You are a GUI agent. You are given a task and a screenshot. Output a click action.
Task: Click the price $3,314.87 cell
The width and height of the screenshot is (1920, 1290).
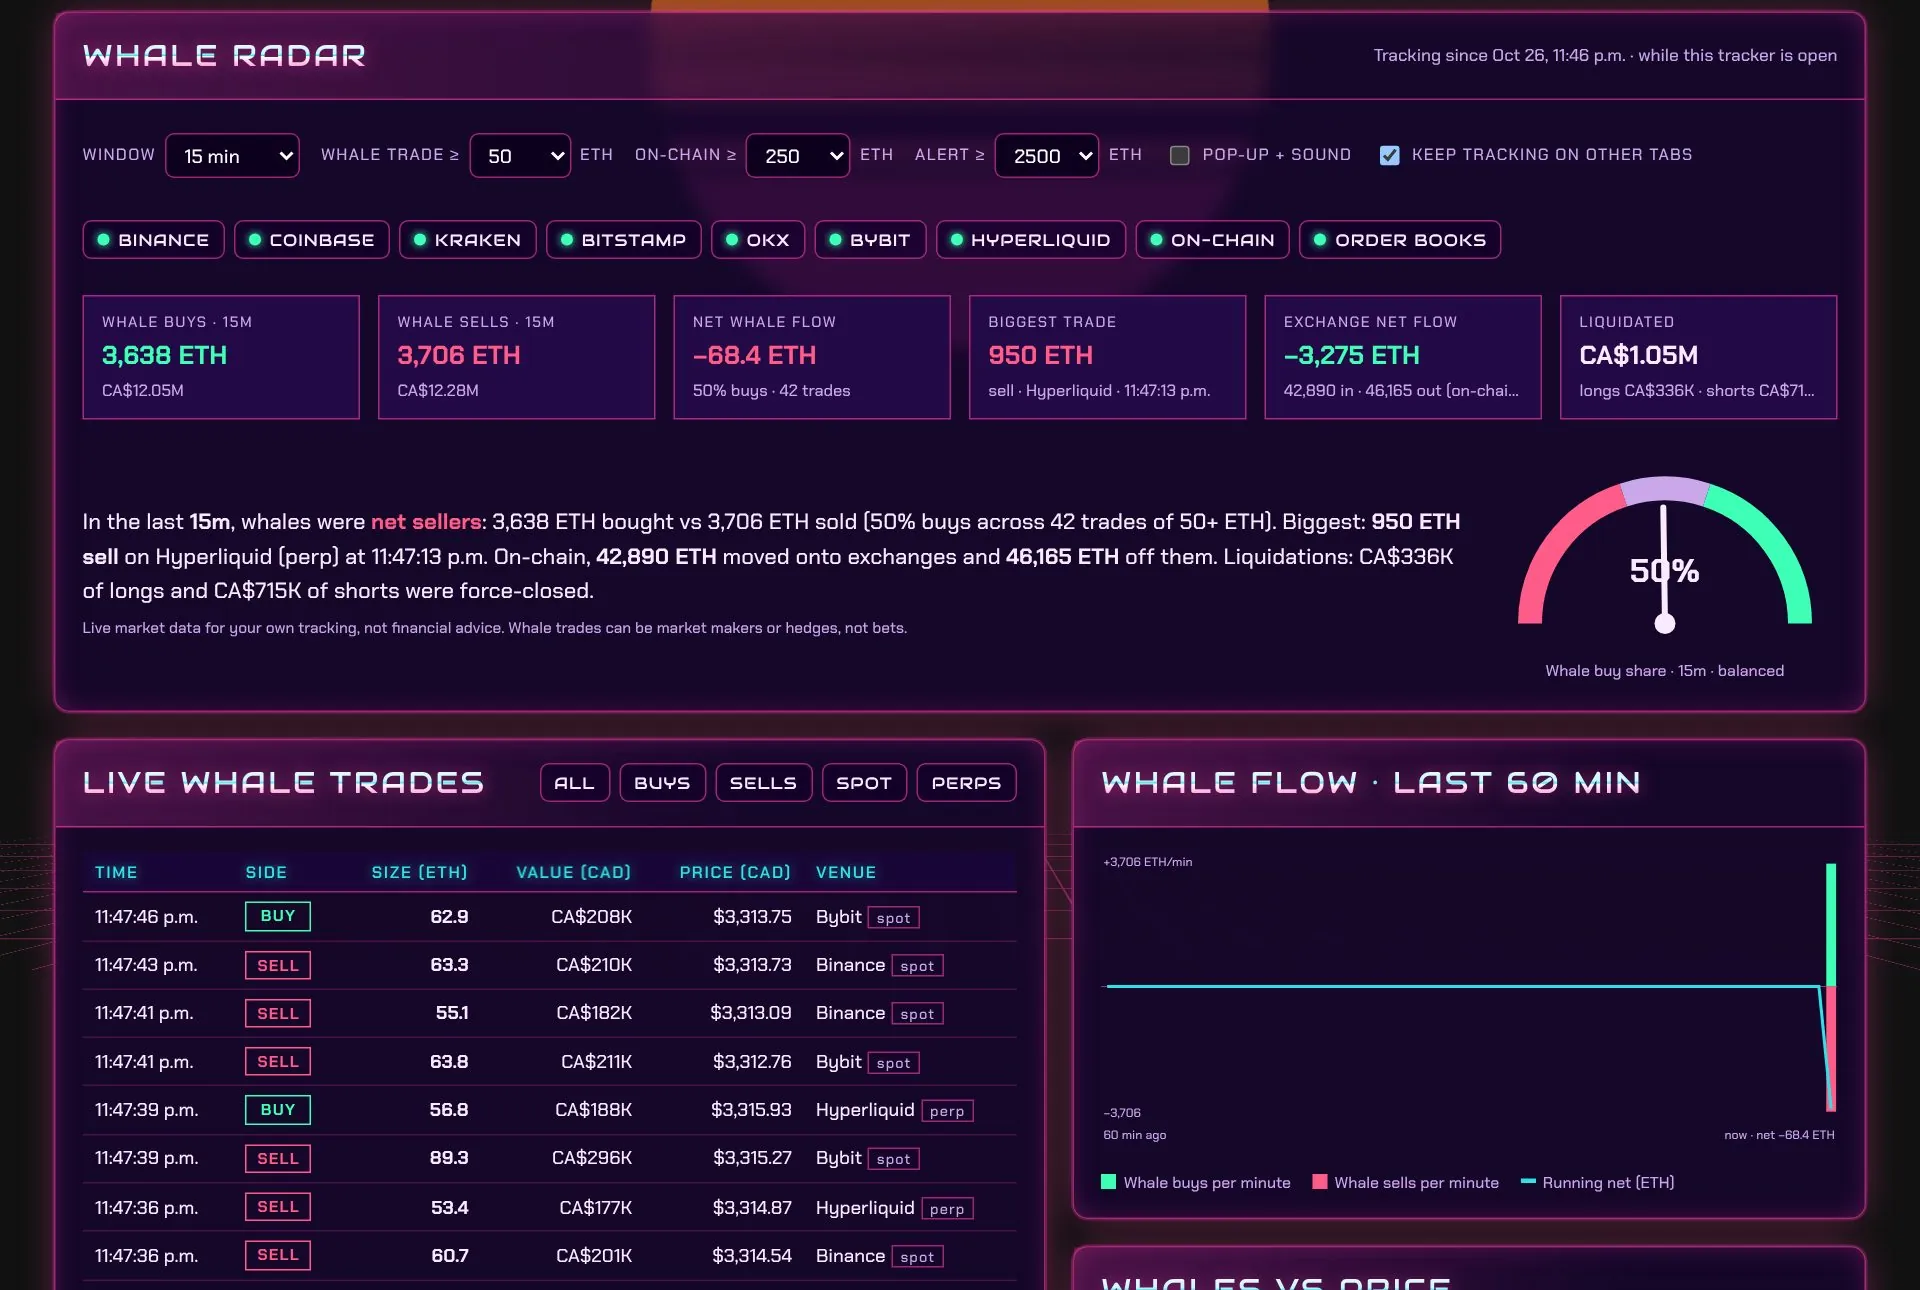[752, 1208]
